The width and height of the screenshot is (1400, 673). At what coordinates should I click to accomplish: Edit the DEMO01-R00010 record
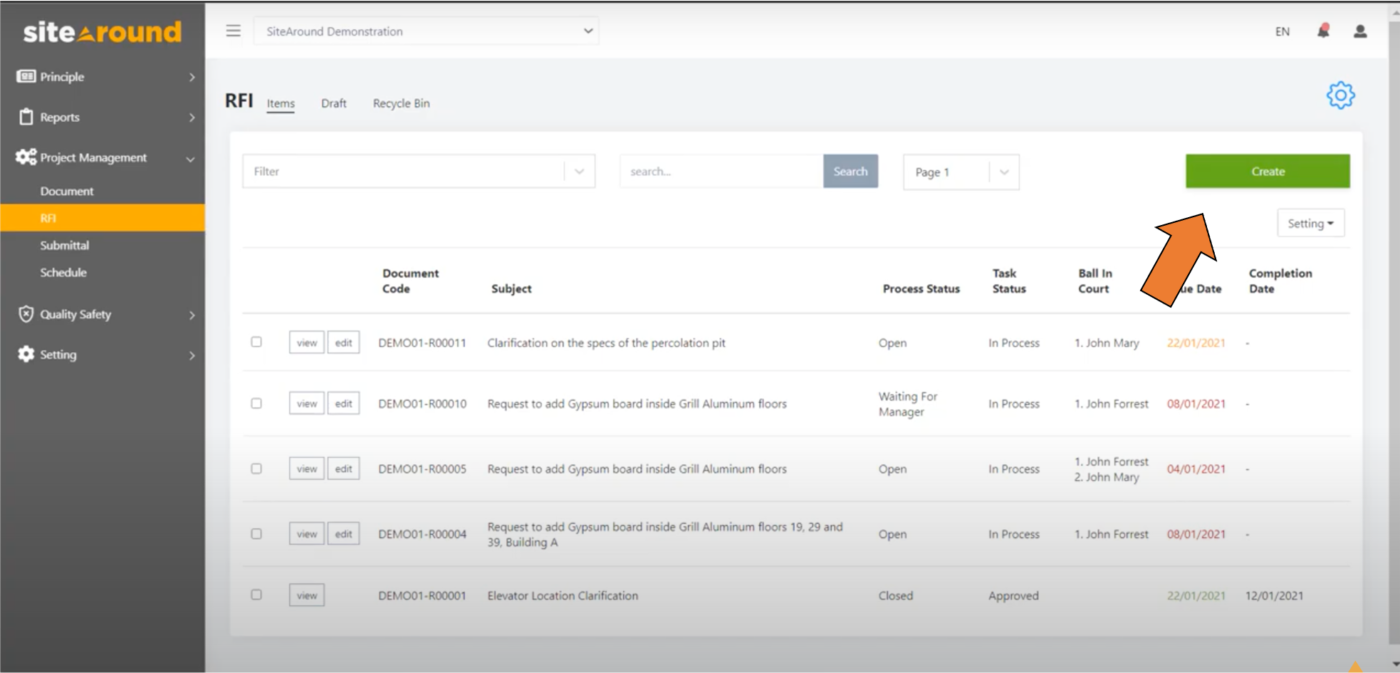344,403
